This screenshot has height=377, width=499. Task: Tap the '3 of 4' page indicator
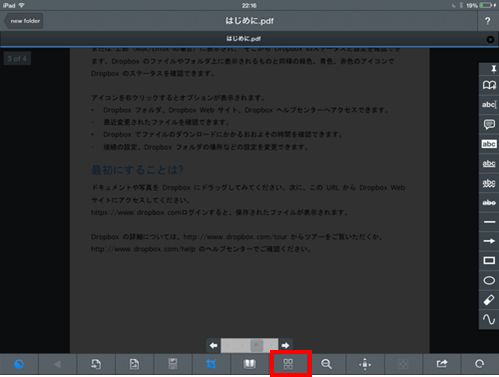point(17,59)
